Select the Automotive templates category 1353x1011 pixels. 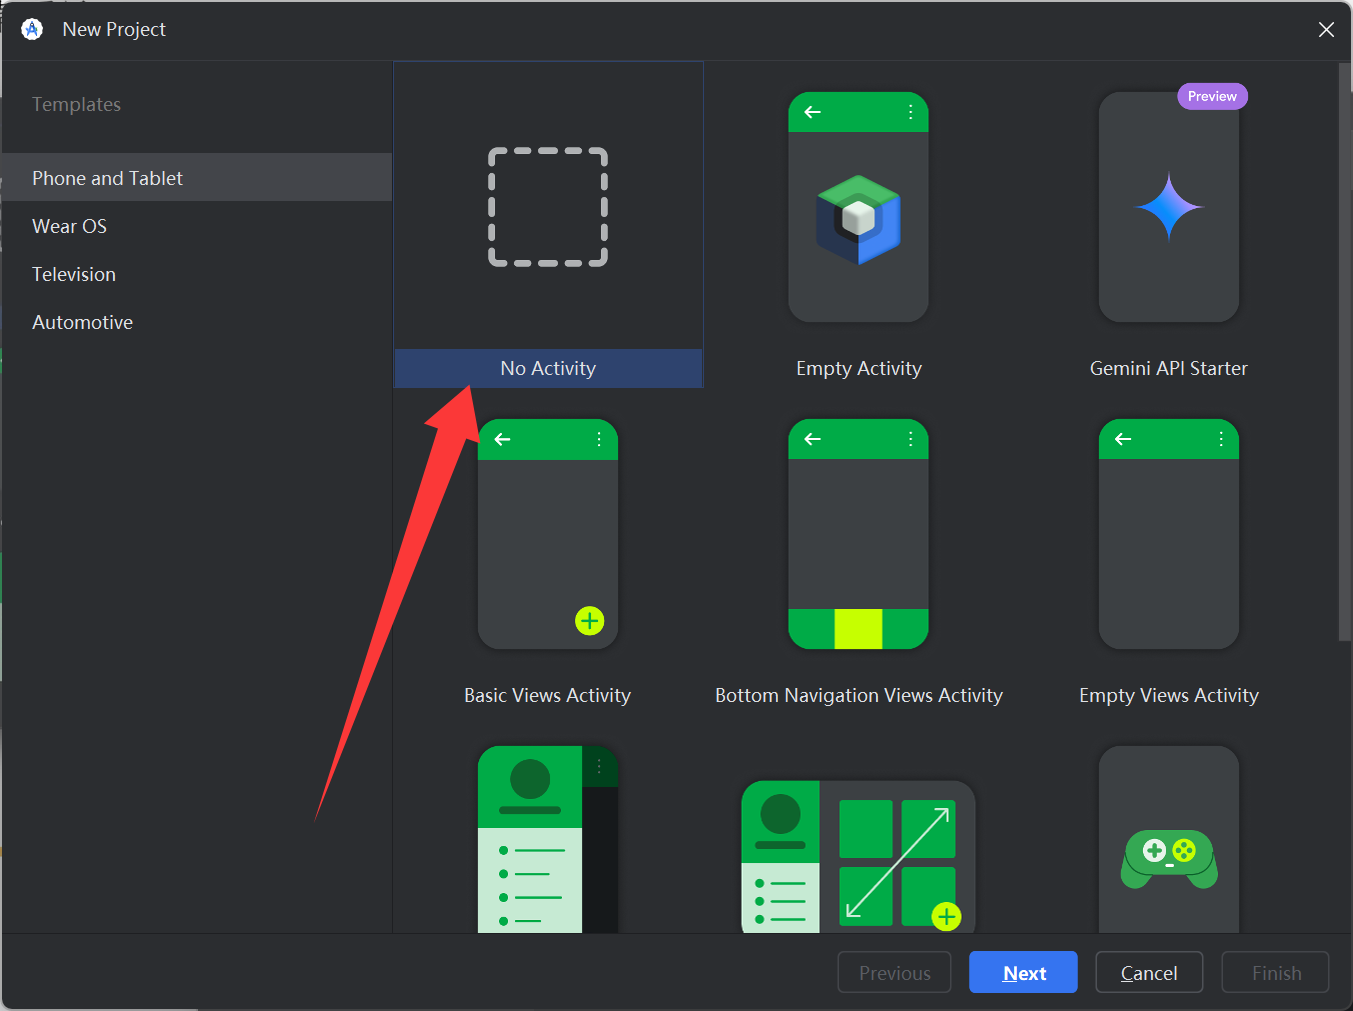tap(83, 322)
